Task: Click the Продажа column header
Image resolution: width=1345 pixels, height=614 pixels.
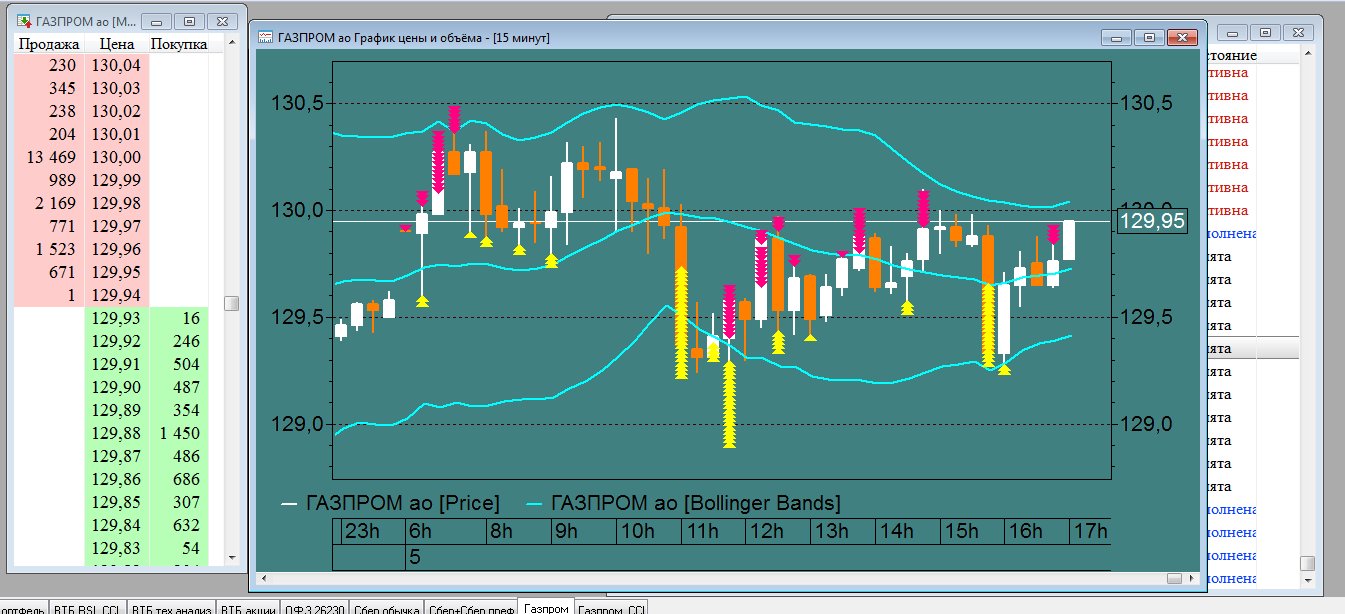Action: (x=50, y=44)
